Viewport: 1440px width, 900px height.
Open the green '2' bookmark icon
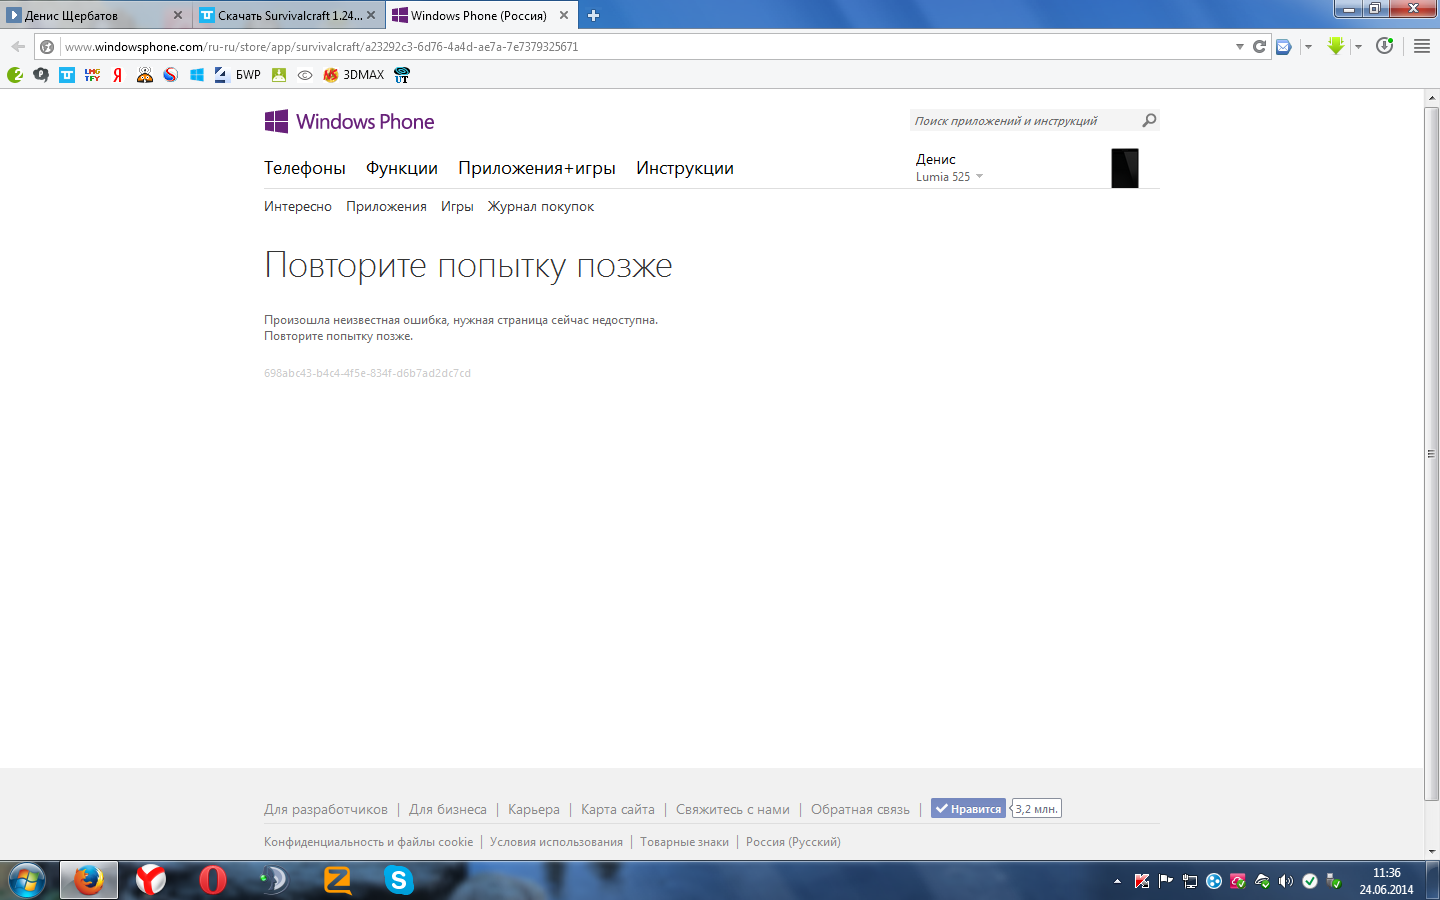(x=15, y=75)
